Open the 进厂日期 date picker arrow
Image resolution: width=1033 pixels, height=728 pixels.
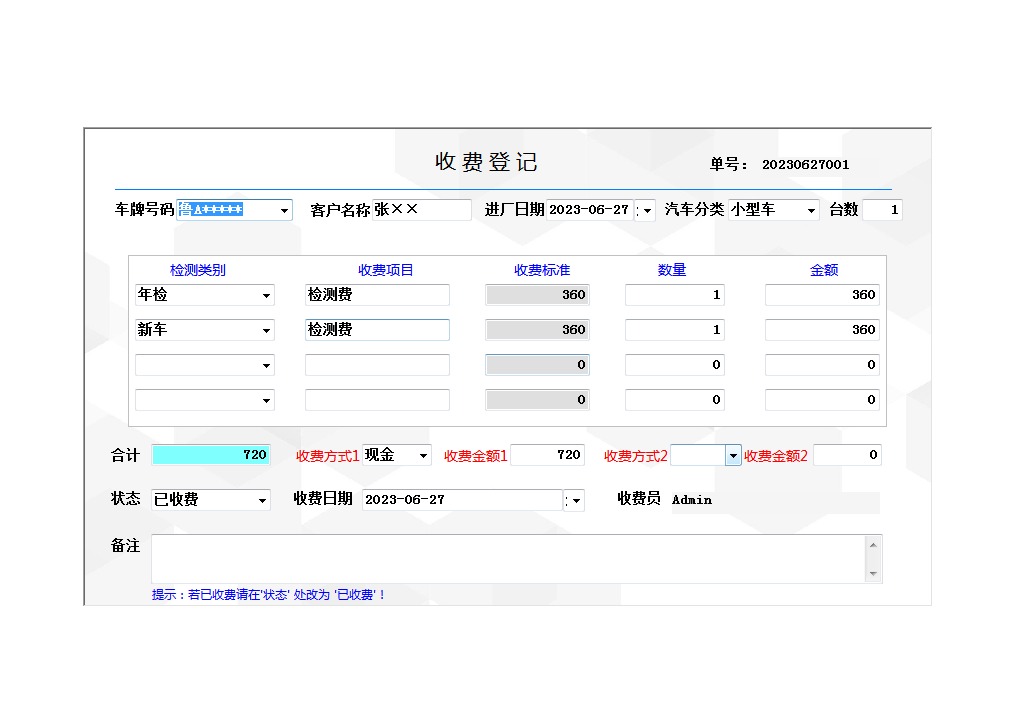648,210
